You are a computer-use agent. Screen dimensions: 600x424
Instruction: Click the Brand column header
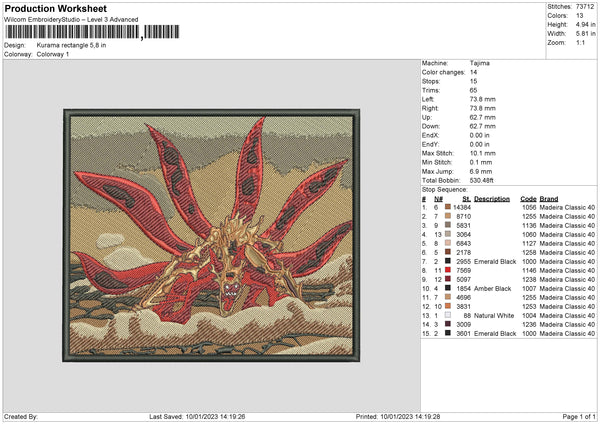[549, 199]
